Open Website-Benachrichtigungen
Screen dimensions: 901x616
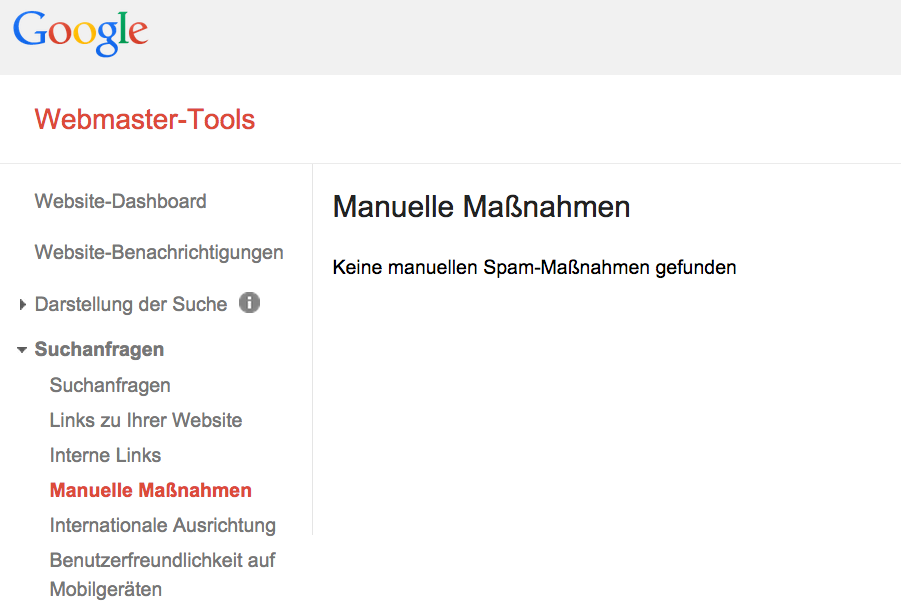[x=159, y=253]
